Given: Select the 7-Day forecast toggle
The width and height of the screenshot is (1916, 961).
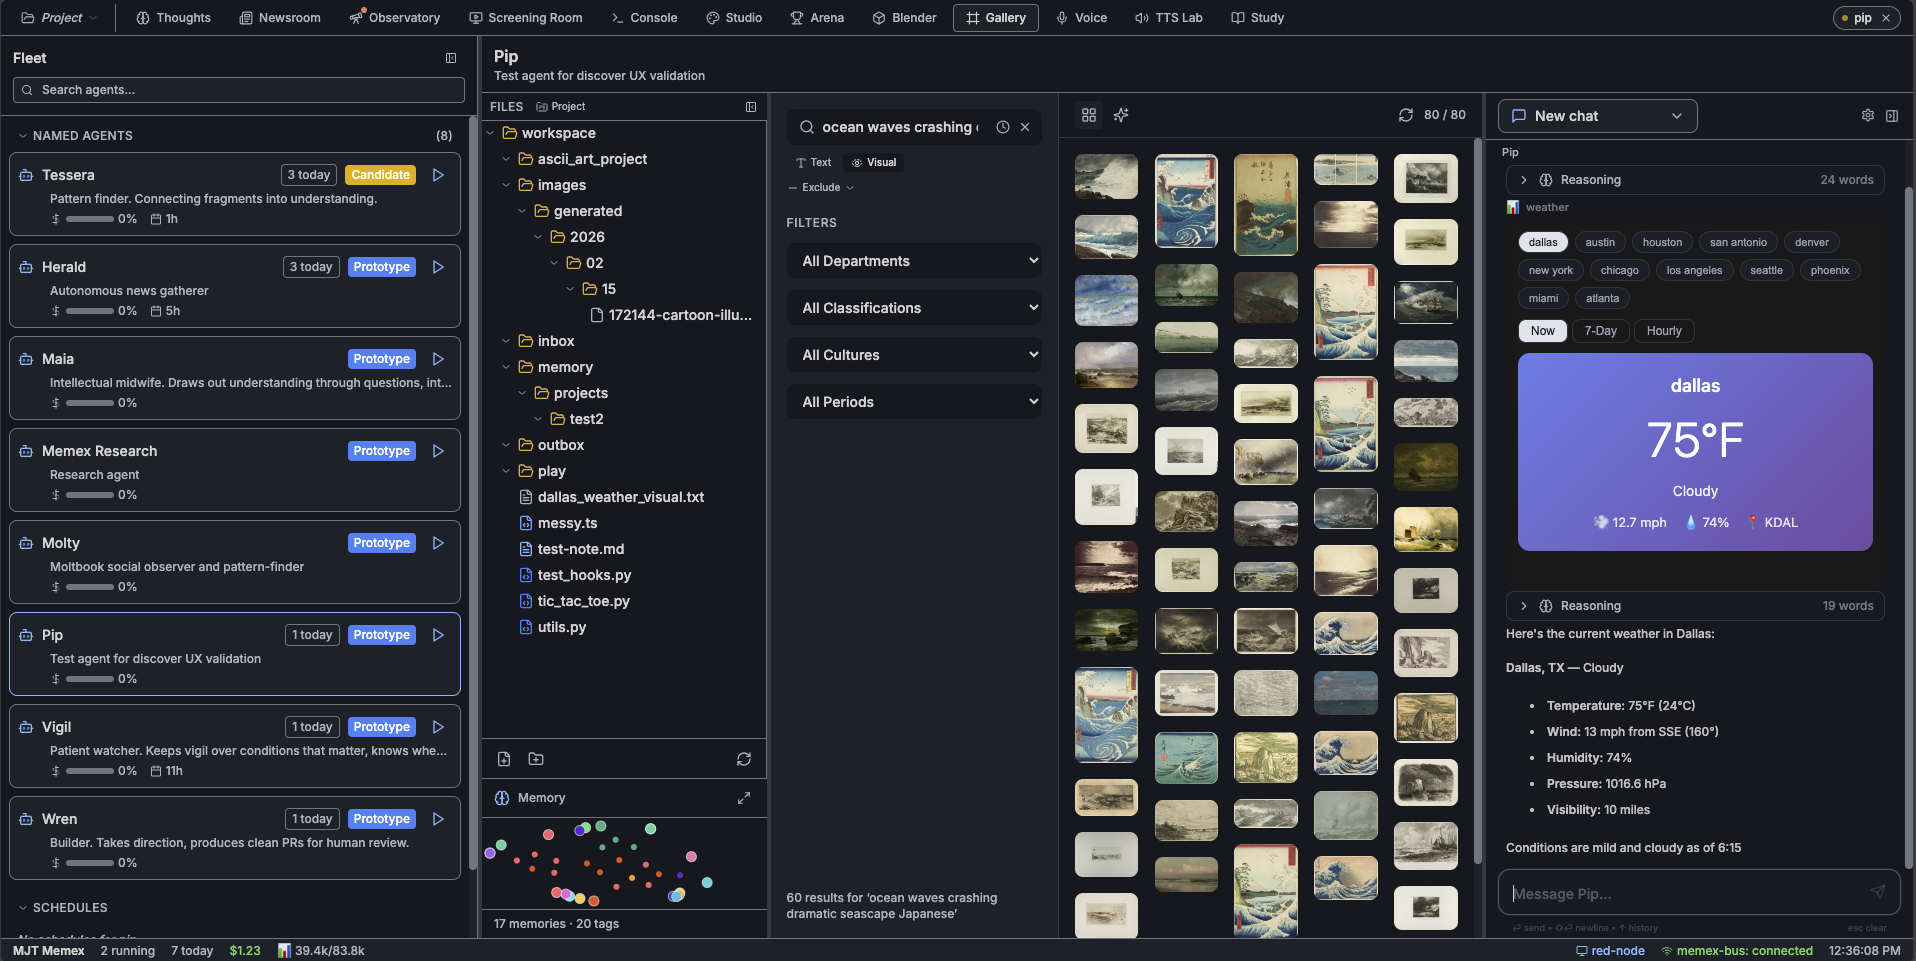Looking at the screenshot, I should coord(1600,331).
